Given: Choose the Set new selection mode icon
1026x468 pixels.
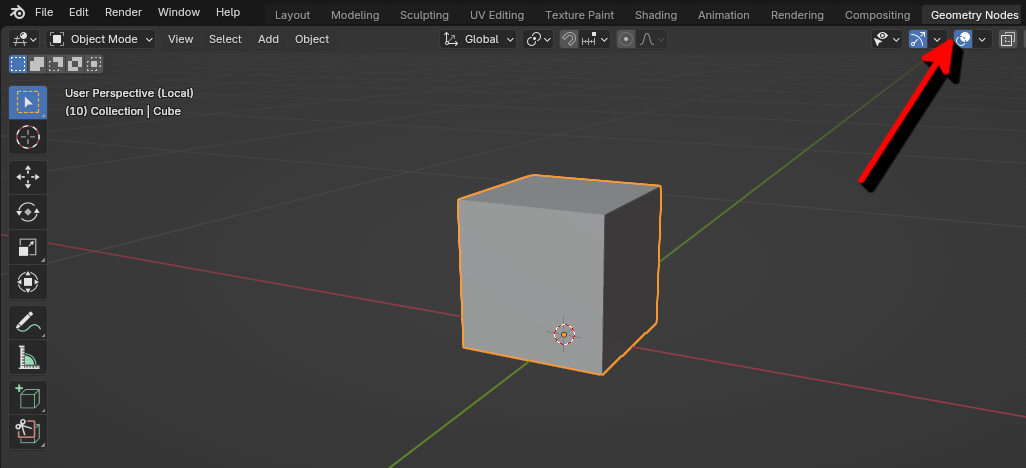Looking at the screenshot, I should point(18,63).
